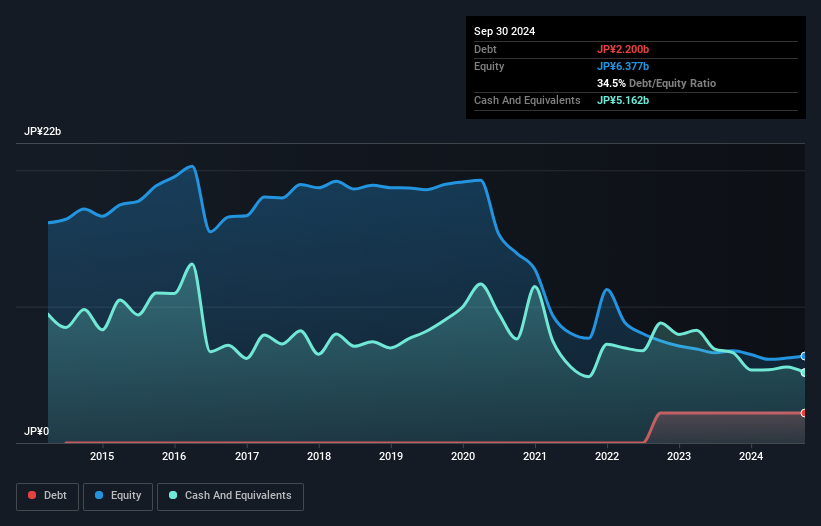821x526 pixels.
Task: Click the 2016 axis label
Action: point(174,456)
